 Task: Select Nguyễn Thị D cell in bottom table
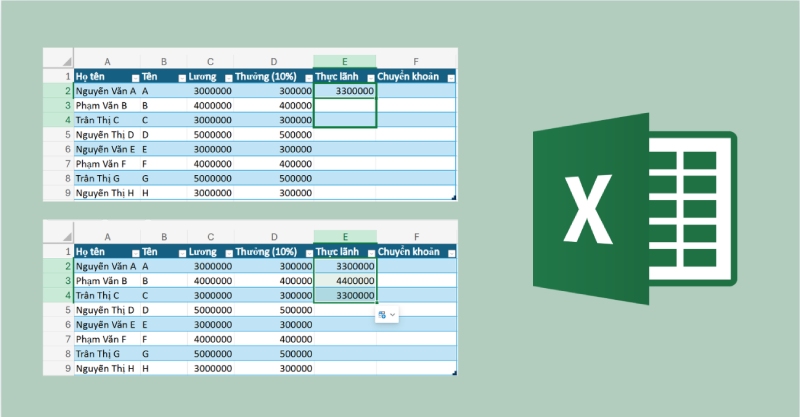(108, 310)
